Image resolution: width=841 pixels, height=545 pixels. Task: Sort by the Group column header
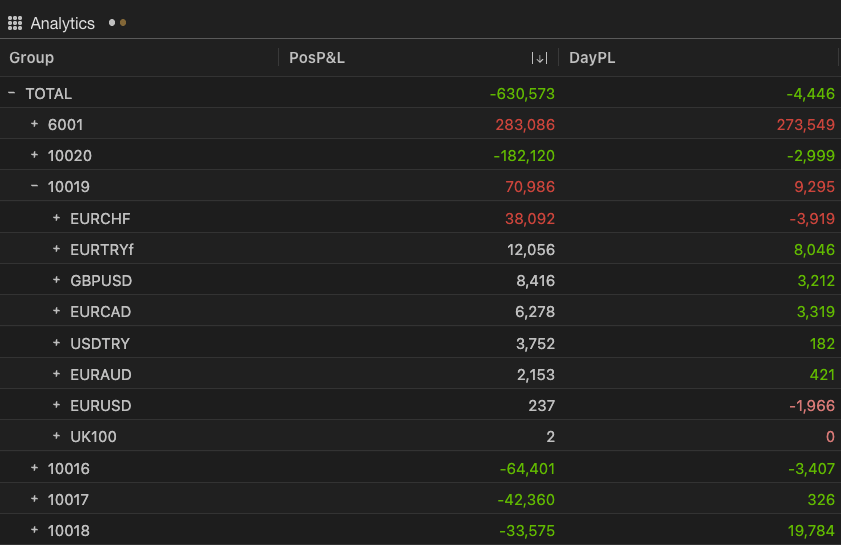(32, 57)
